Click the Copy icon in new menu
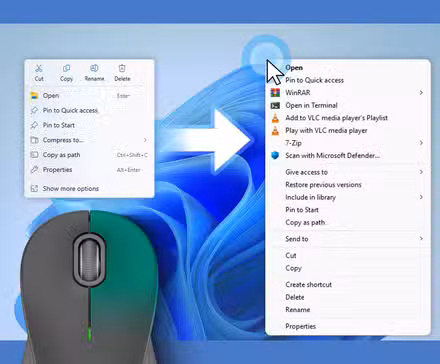Screen dimensions: 440x364 pos(66,69)
